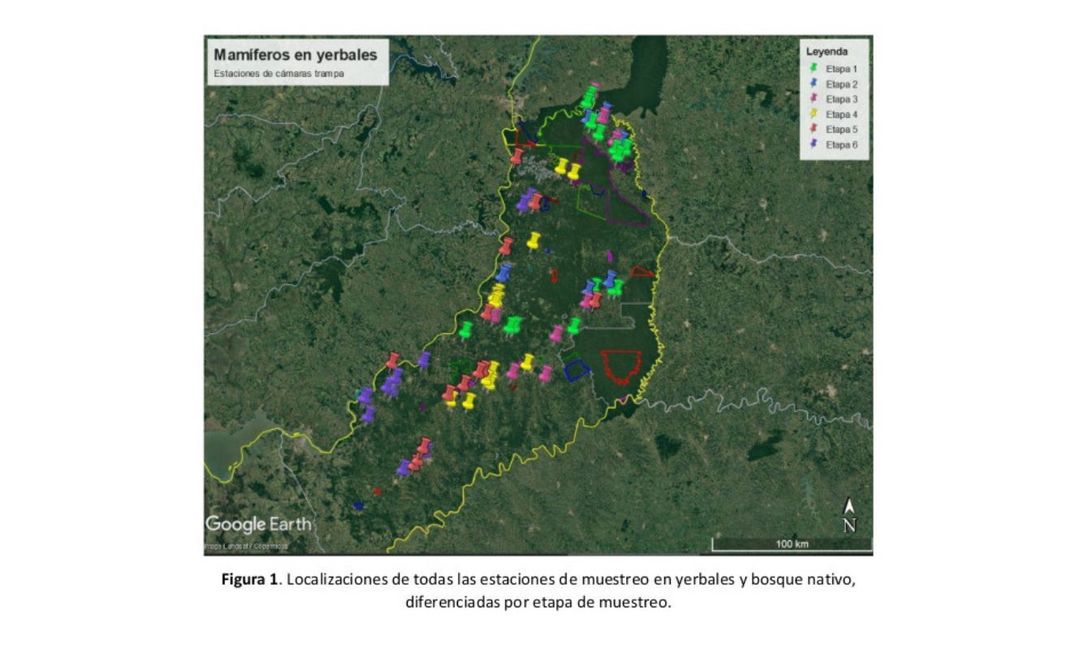This screenshot has width=1088, height=650.
Task: Click the Estaciones de cámaras trampa subtitle
Action: pyautogui.click(x=278, y=73)
